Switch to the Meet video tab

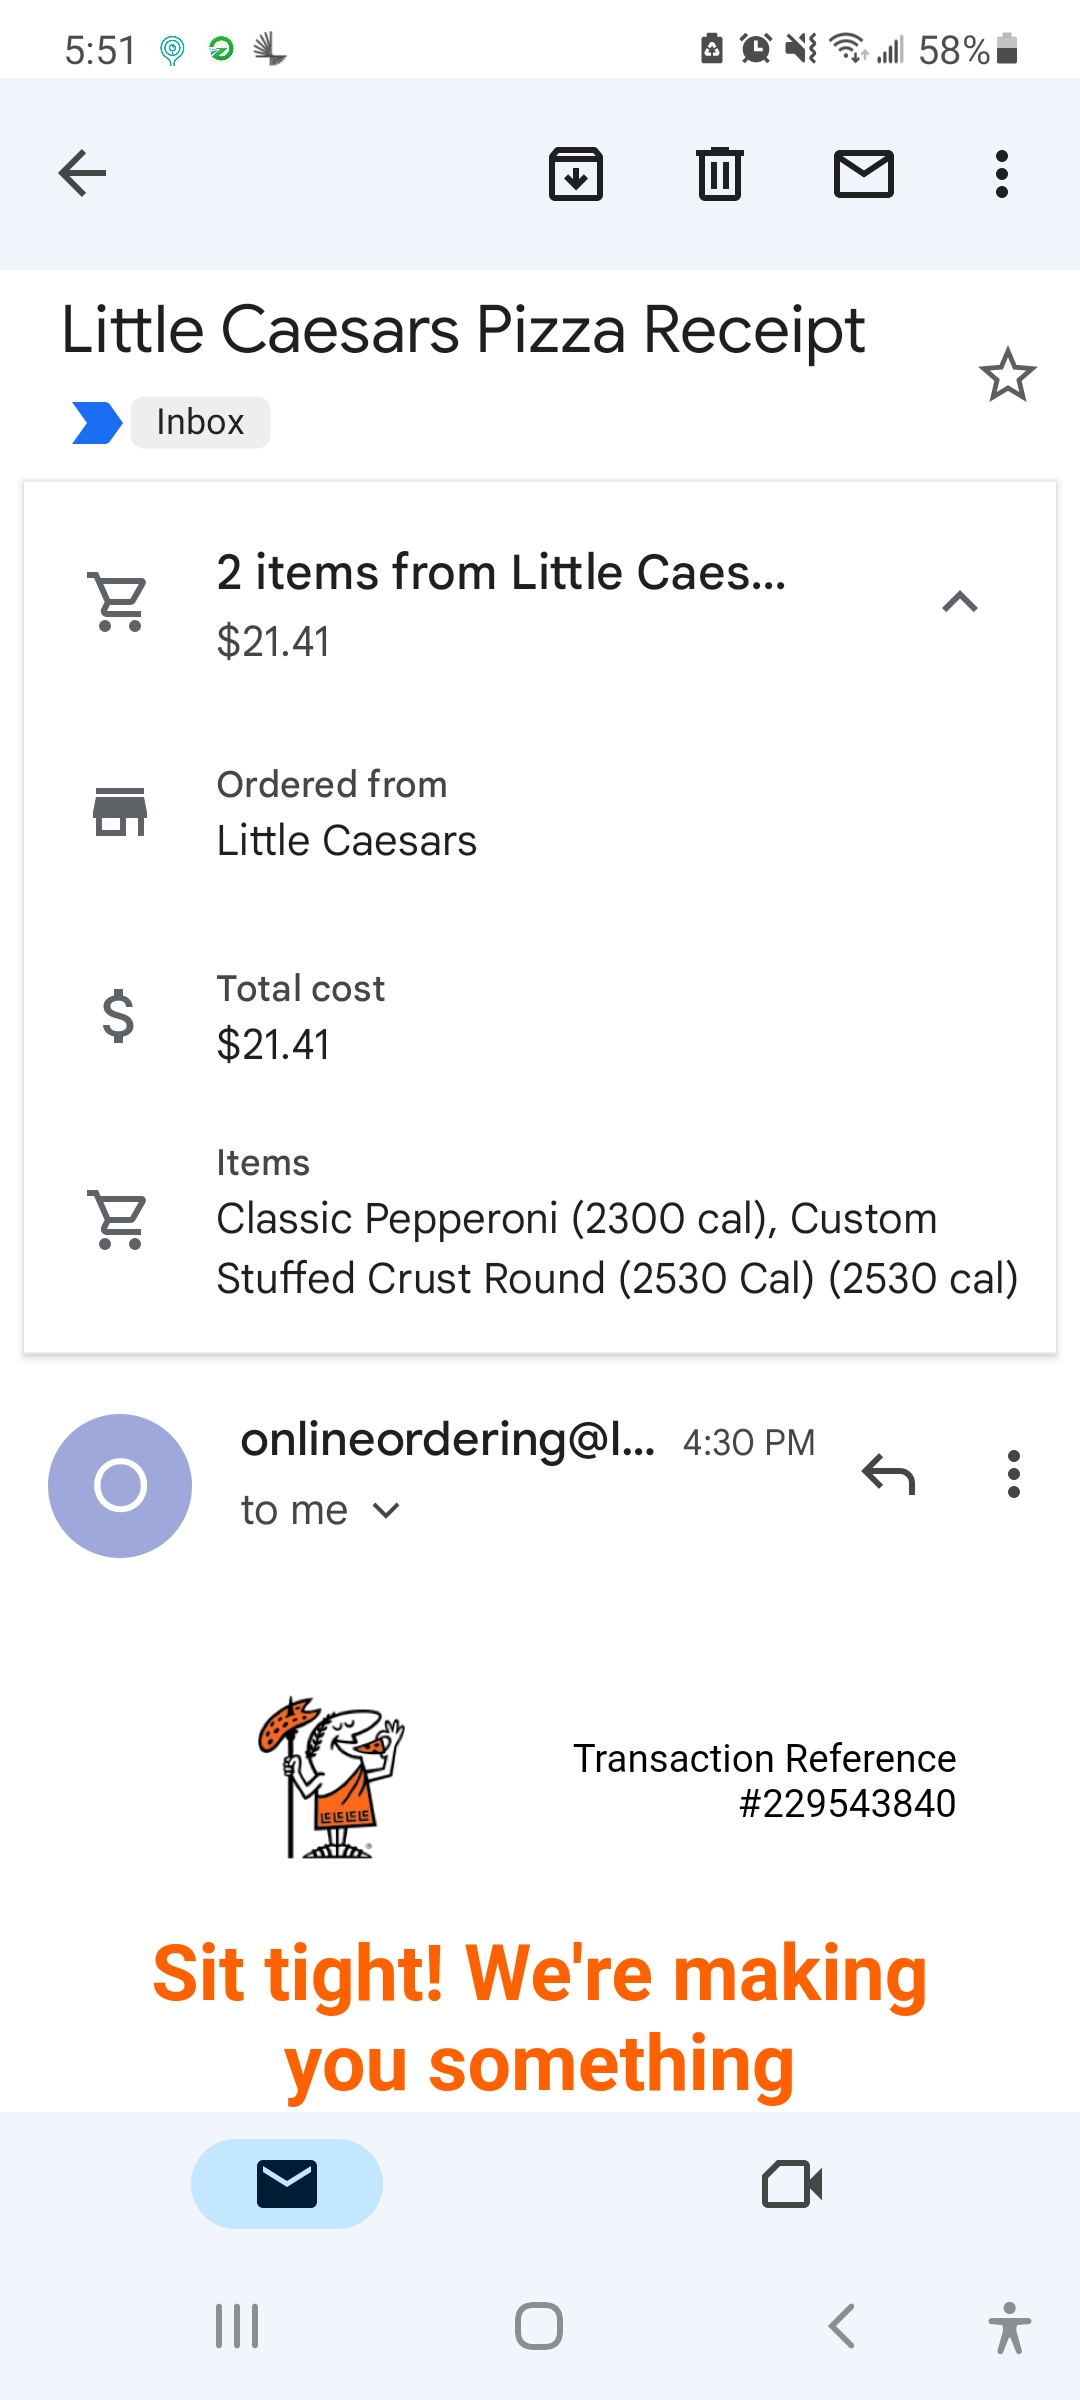792,2183
